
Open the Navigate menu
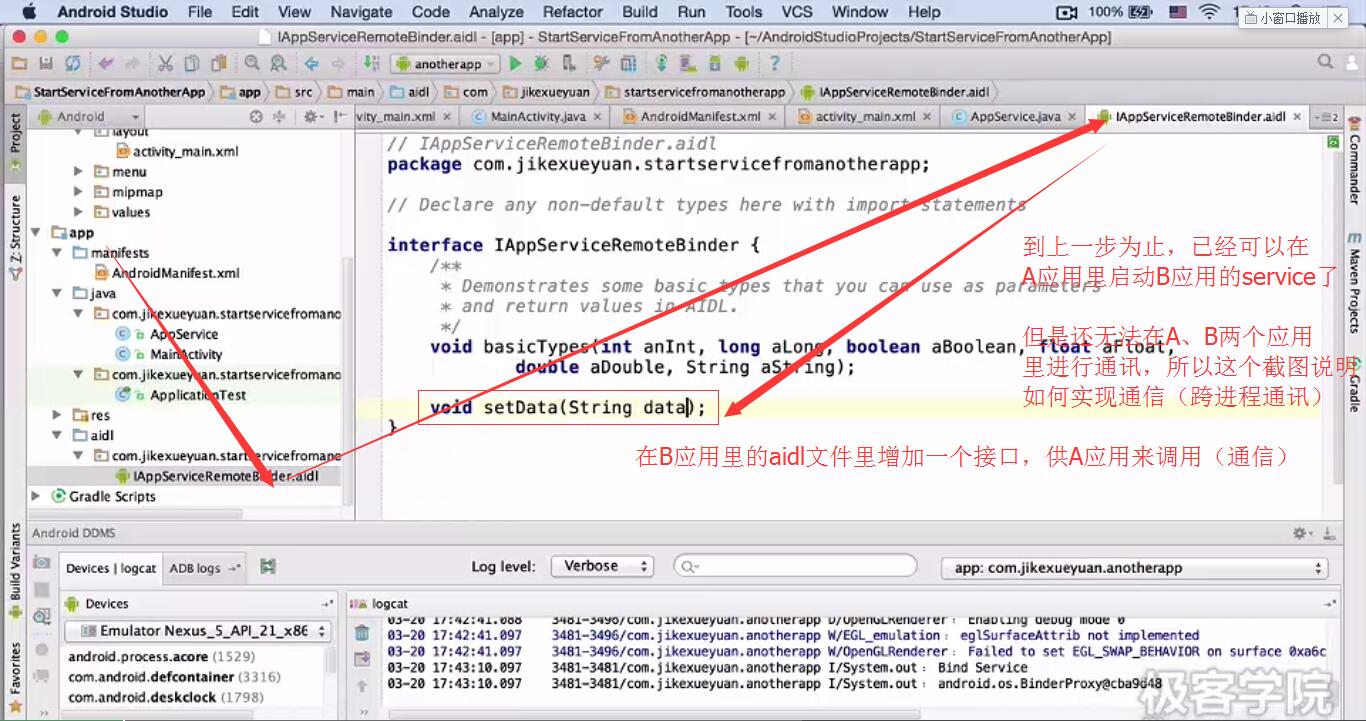point(361,12)
